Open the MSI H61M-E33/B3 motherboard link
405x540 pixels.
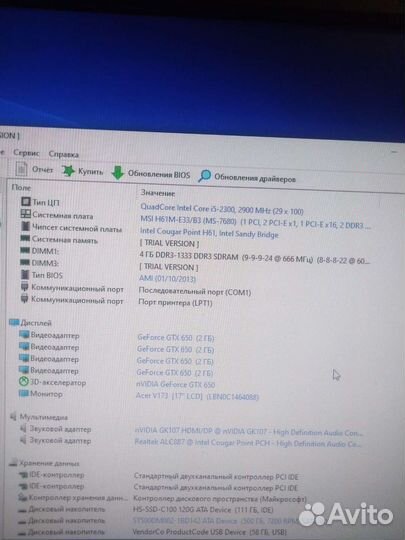[188, 220]
